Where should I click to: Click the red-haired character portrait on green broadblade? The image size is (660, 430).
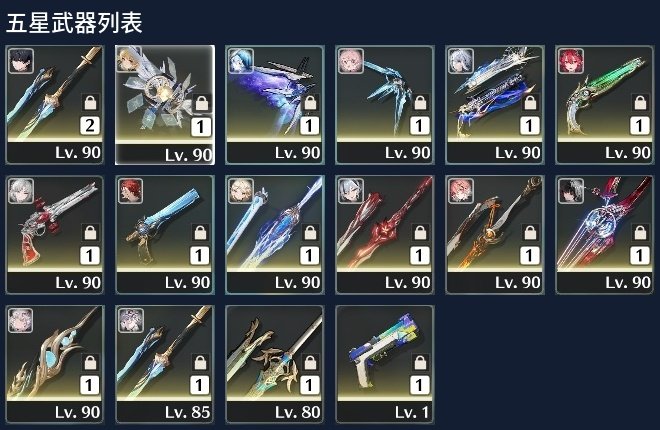click(x=571, y=61)
